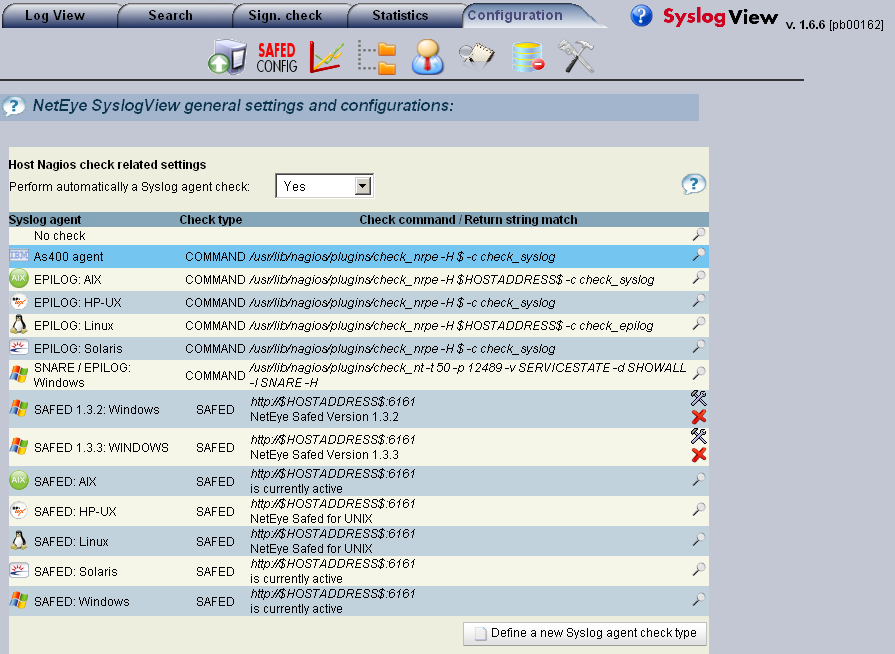Open the Sign. check tab
895x654 pixels.
285,15
